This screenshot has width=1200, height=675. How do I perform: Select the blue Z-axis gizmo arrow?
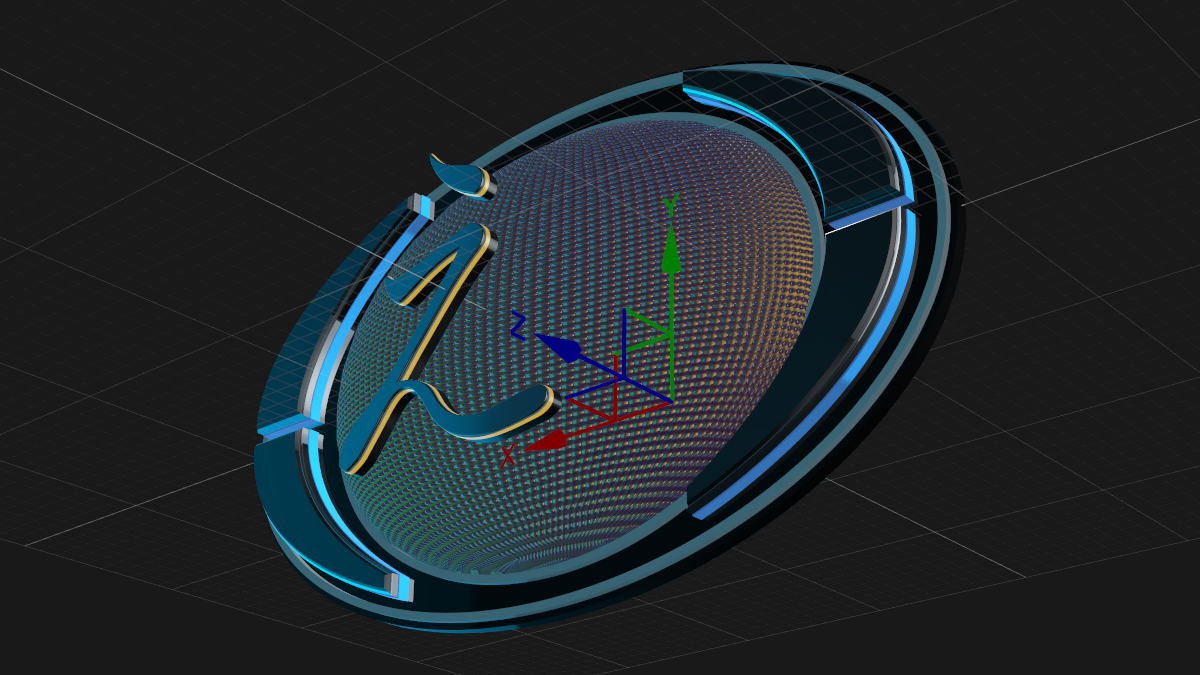tap(564, 349)
